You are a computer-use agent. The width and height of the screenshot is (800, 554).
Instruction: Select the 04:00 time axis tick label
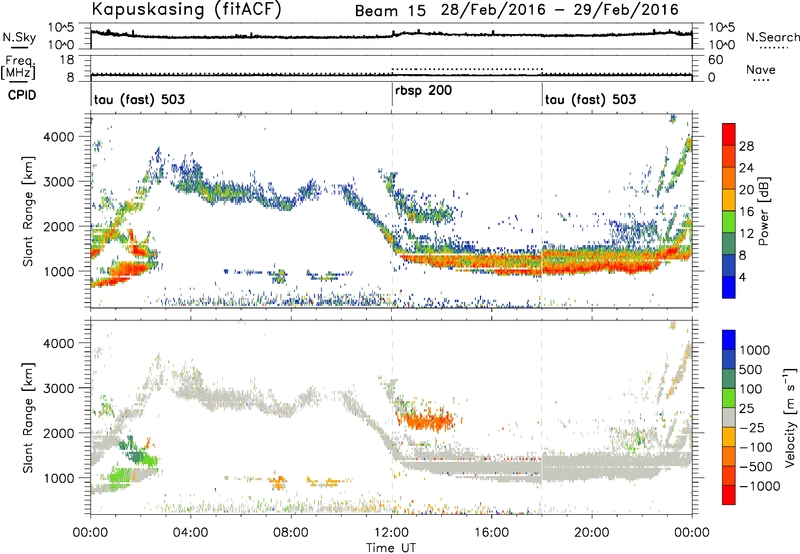click(190, 532)
